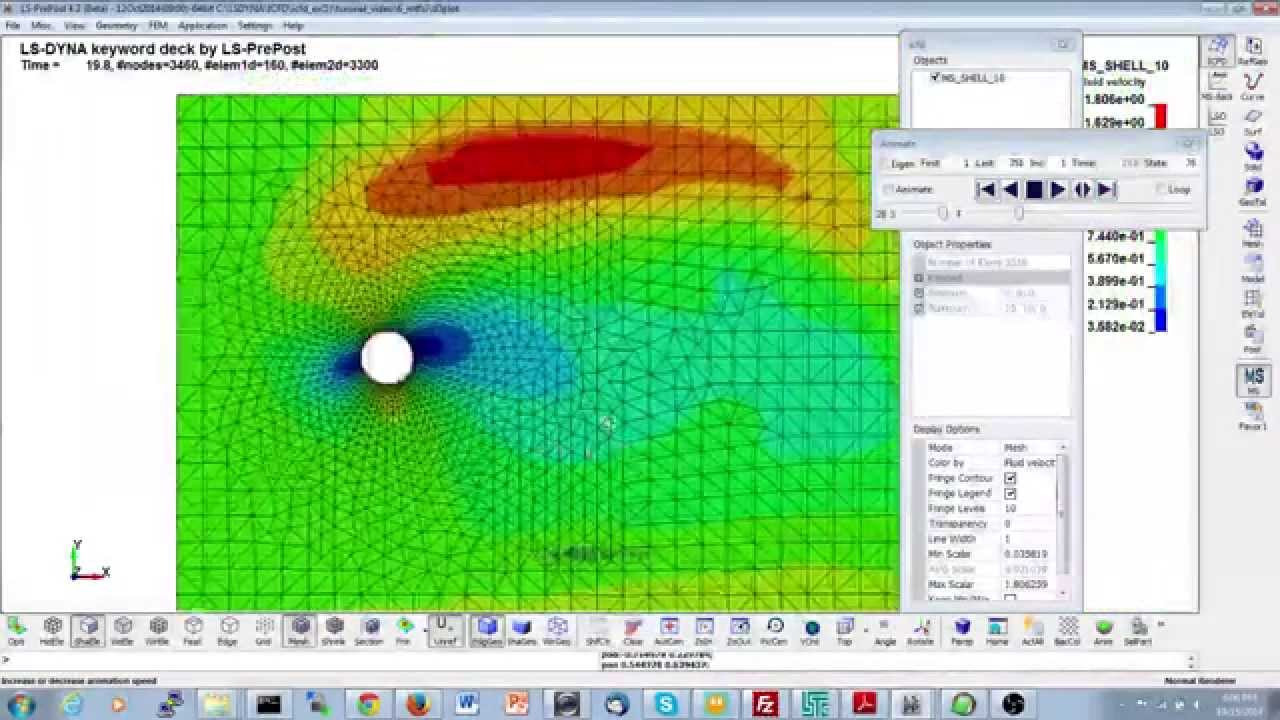Click the Fringe Levels value field

[x=1029, y=508]
